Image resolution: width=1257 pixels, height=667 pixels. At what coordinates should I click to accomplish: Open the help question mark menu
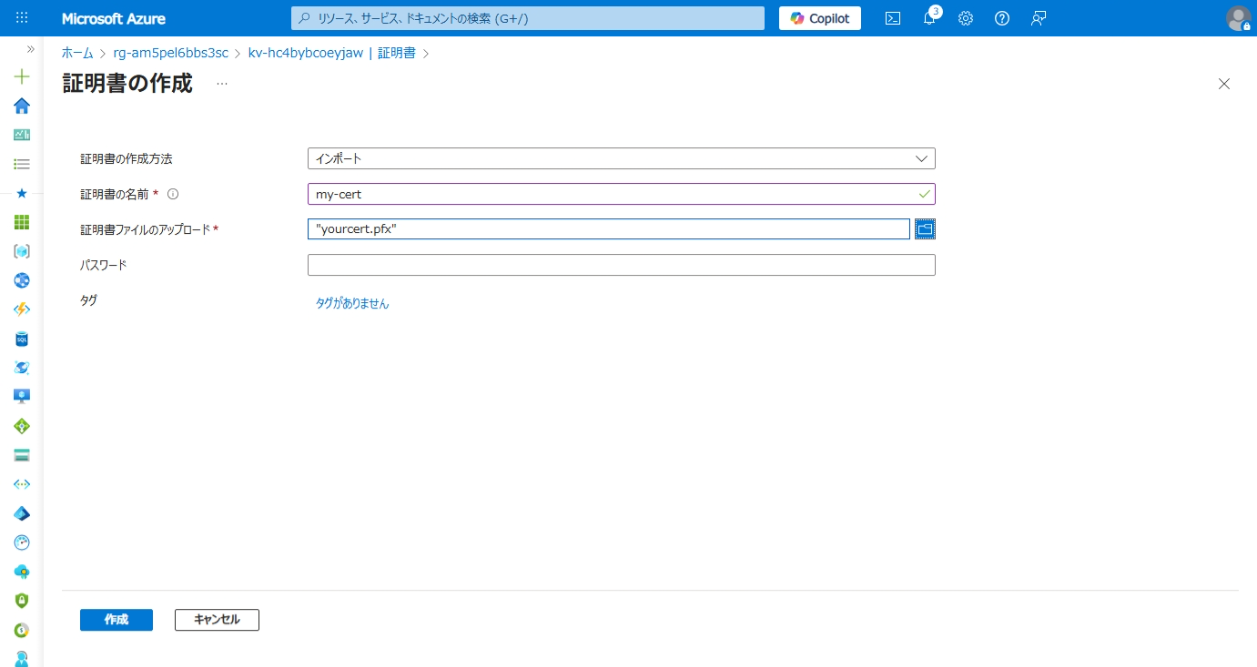[1002, 18]
